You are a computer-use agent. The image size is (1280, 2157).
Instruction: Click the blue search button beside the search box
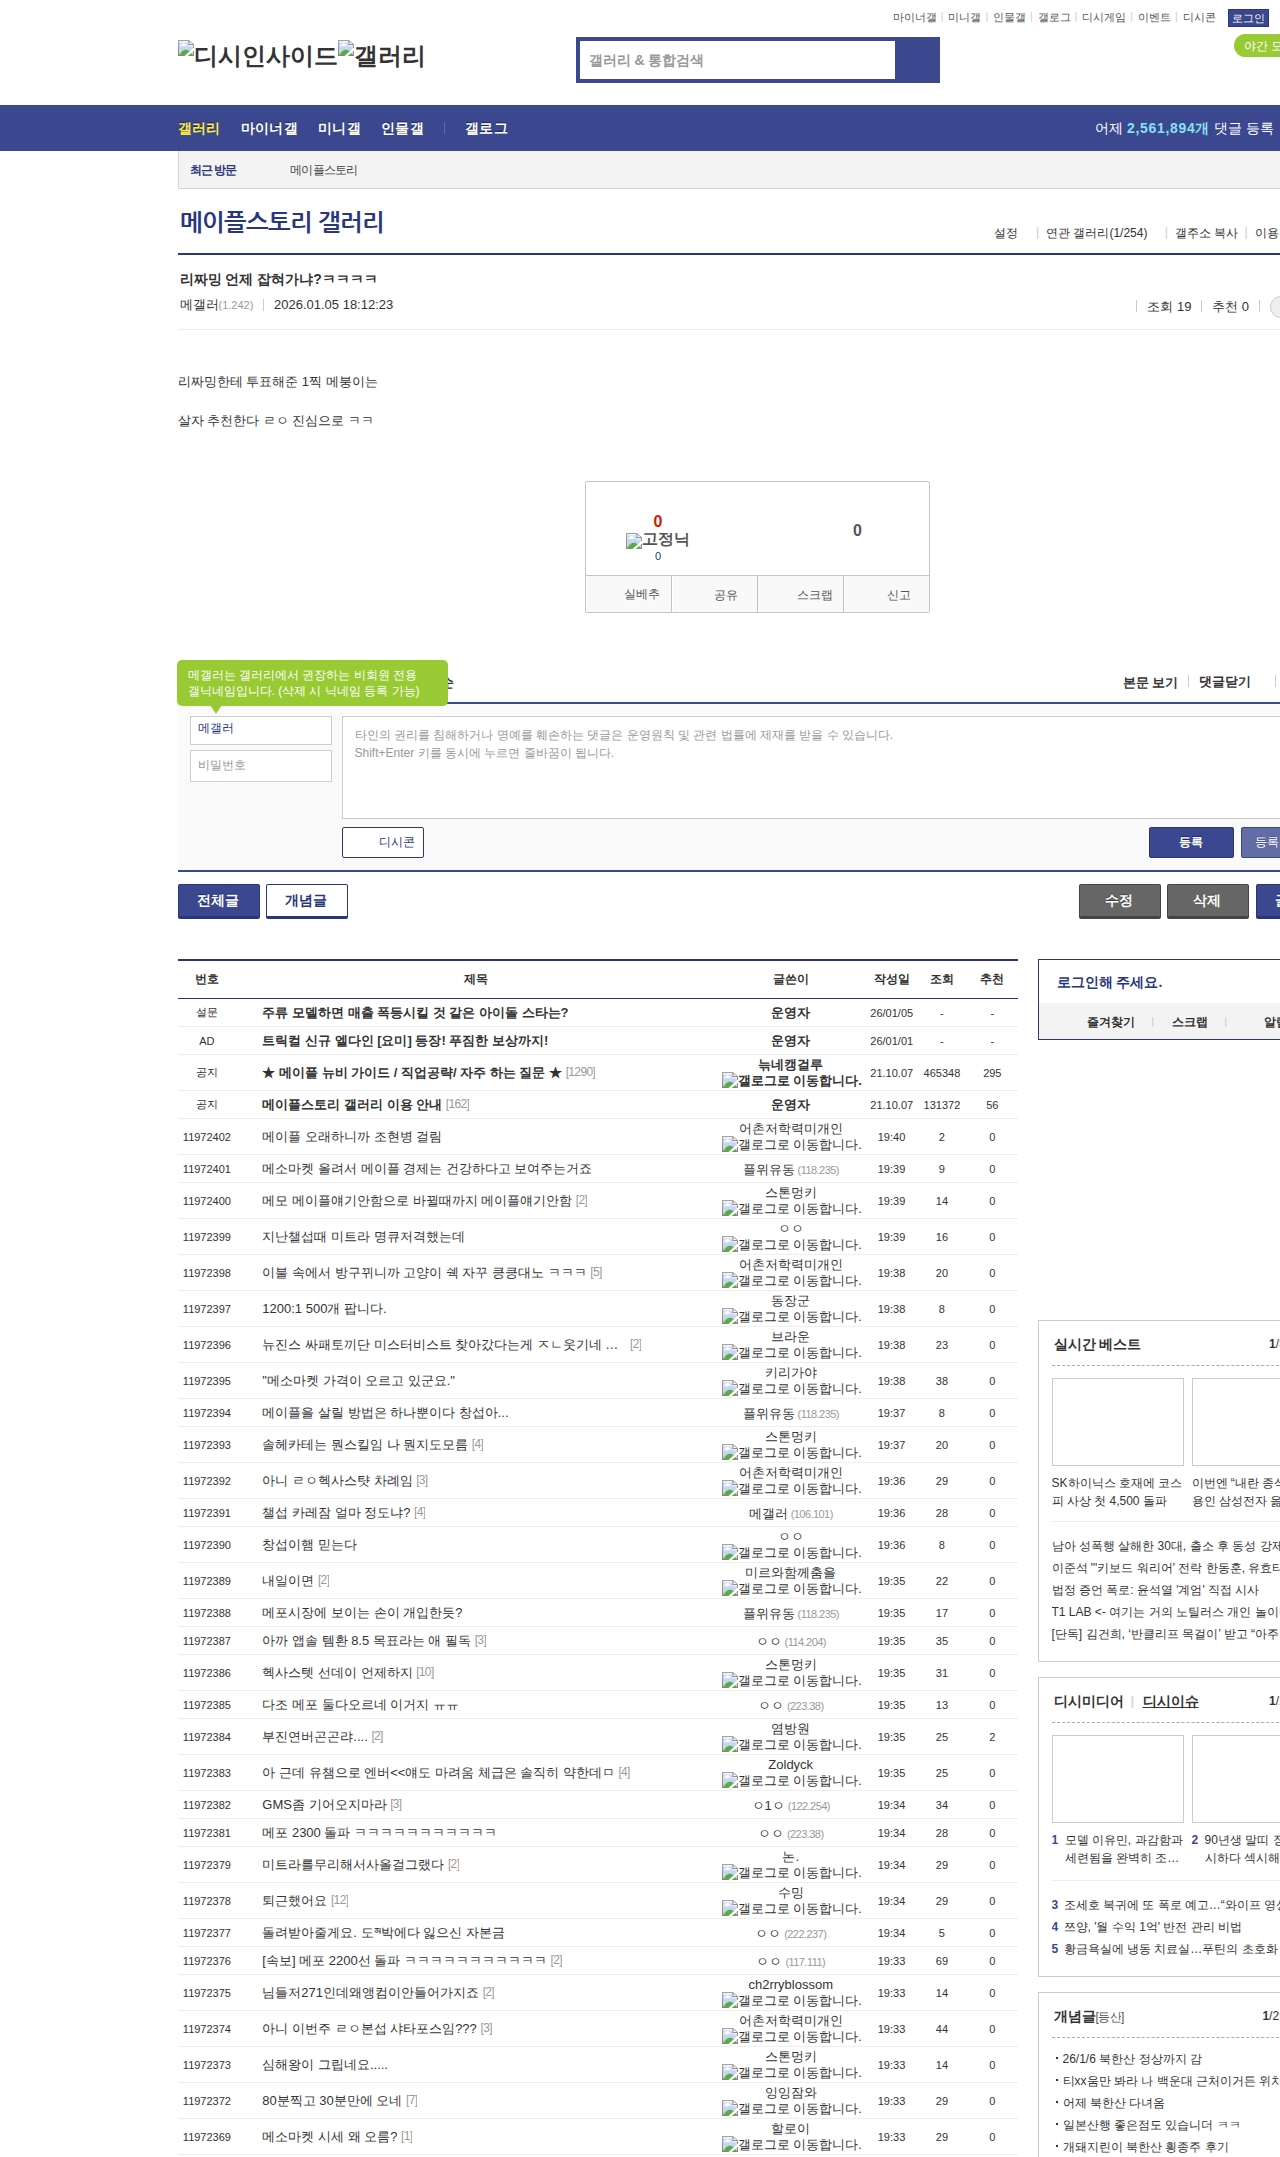[x=917, y=60]
